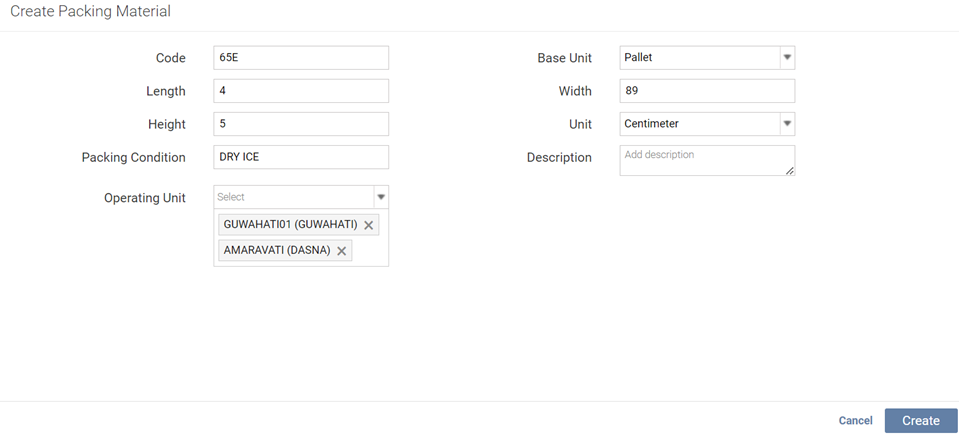The height and width of the screenshot is (441, 959).
Task: Open the Base Unit dropdown arrow
Action: 787,58
